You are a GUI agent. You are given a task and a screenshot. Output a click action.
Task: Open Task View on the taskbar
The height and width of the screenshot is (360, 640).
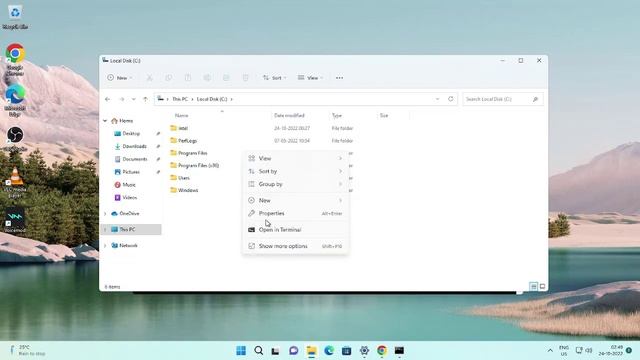276,351
